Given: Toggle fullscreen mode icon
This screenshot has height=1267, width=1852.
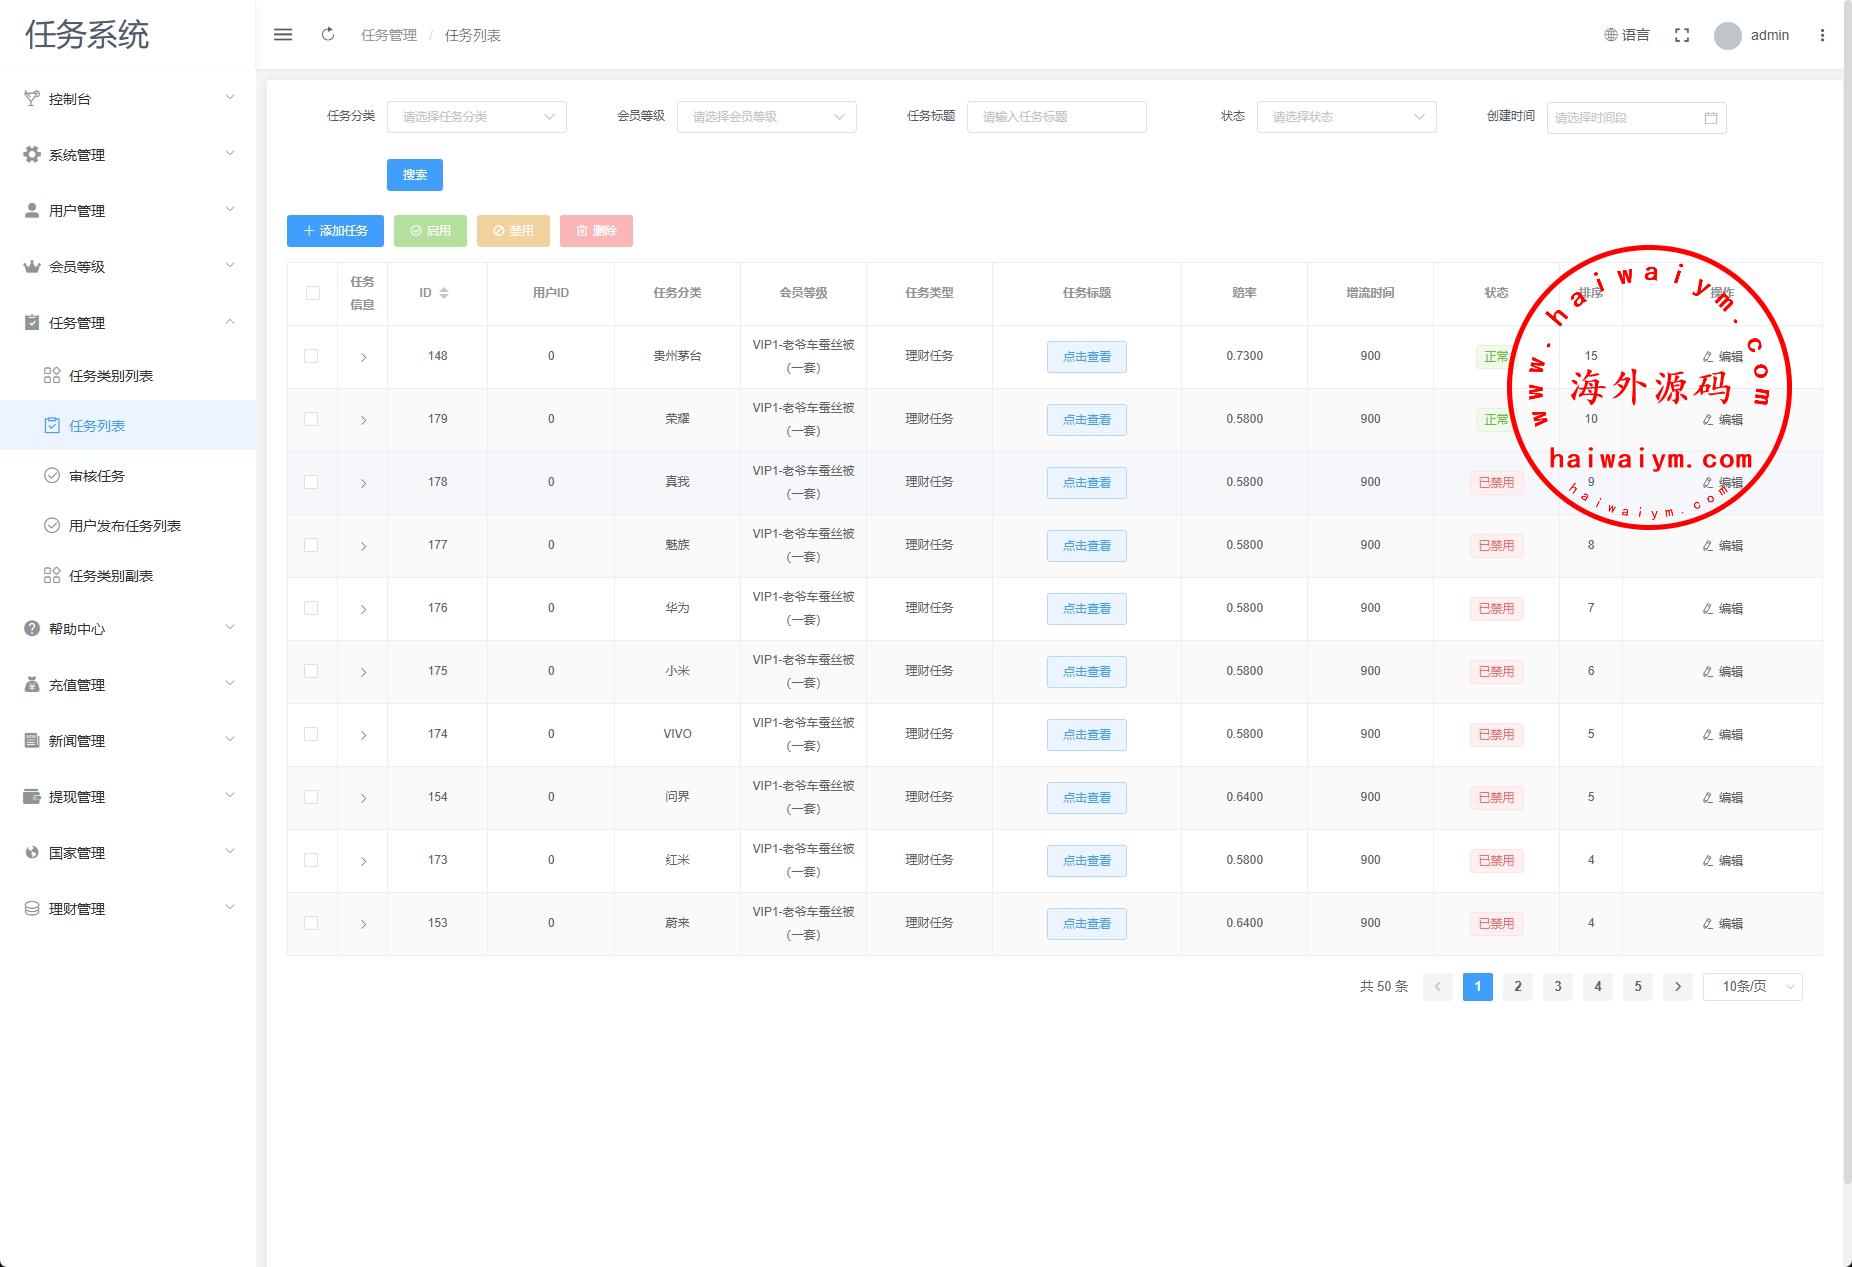Looking at the screenshot, I should [1682, 35].
